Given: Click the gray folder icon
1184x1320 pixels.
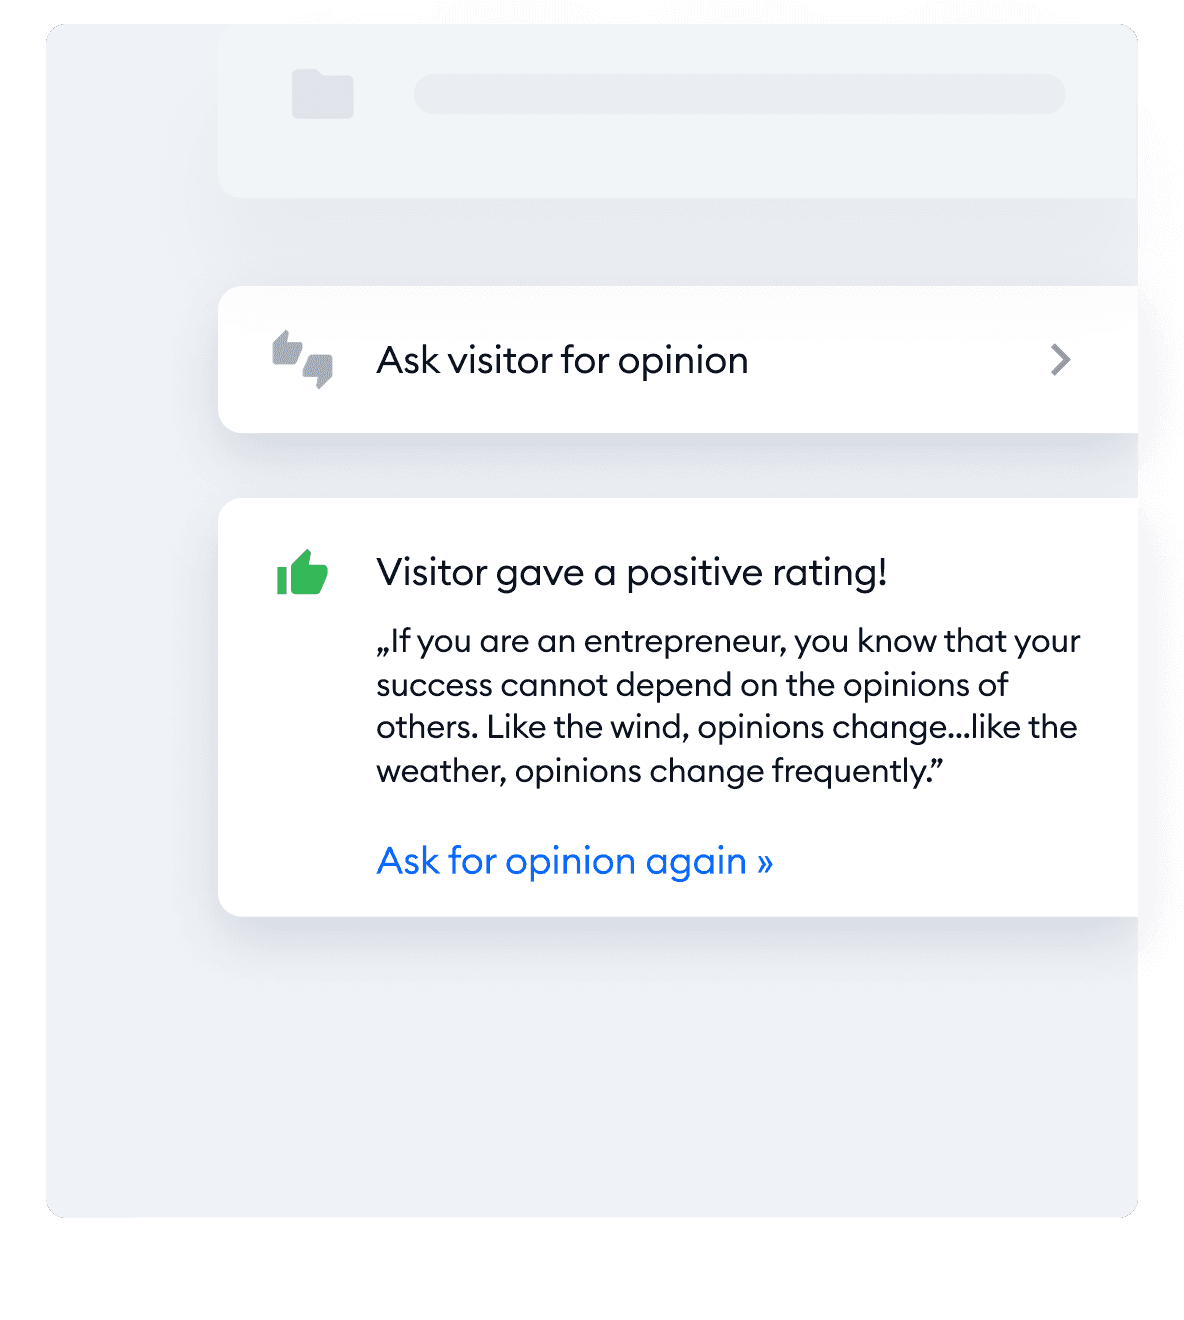Looking at the screenshot, I should click(322, 94).
